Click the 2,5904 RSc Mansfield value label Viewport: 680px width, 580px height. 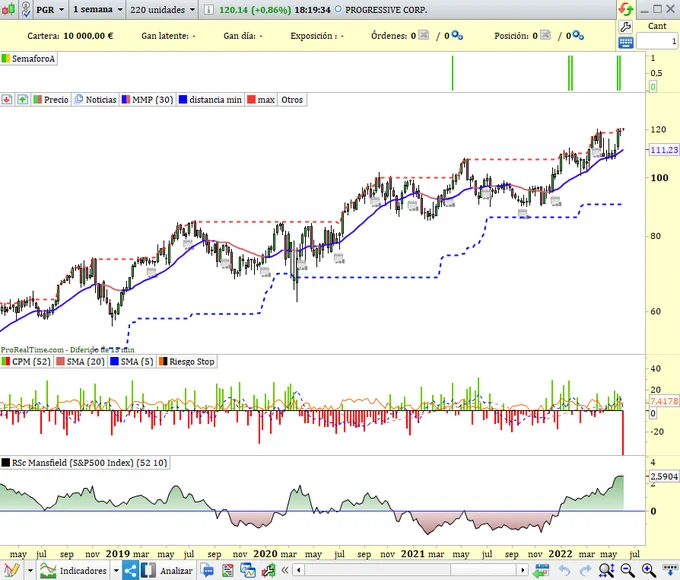tap(664, 476)
